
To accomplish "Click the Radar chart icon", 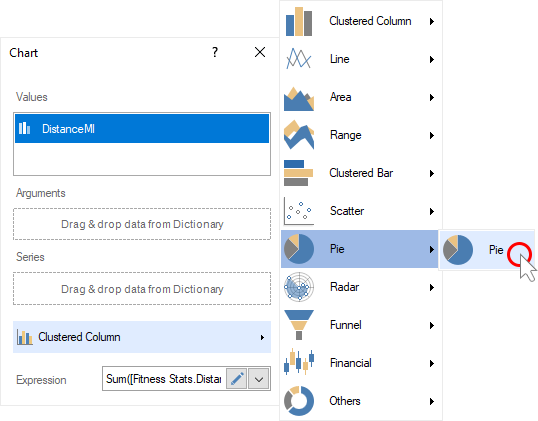I will (299, 287).
